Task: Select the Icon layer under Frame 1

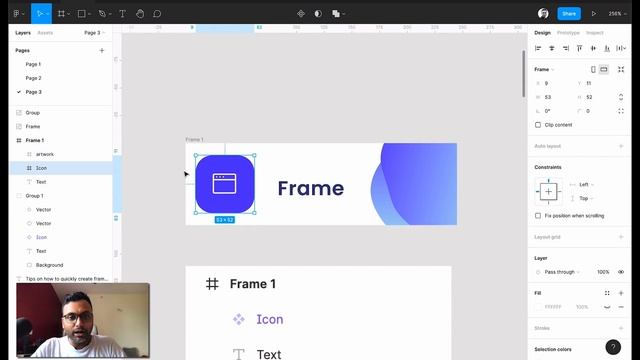Action: (x=61, y=168)
